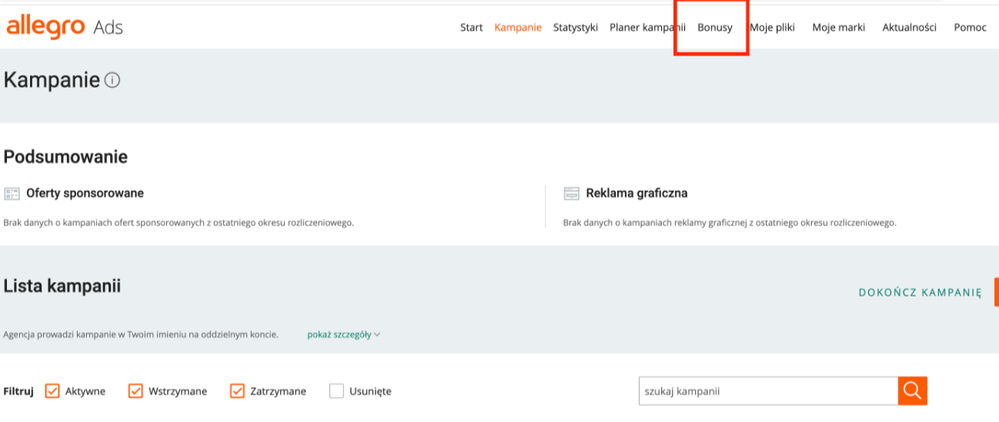Click the Allegro Ads logo
This screenshot has width=999, height=422.
pos(65,27)
